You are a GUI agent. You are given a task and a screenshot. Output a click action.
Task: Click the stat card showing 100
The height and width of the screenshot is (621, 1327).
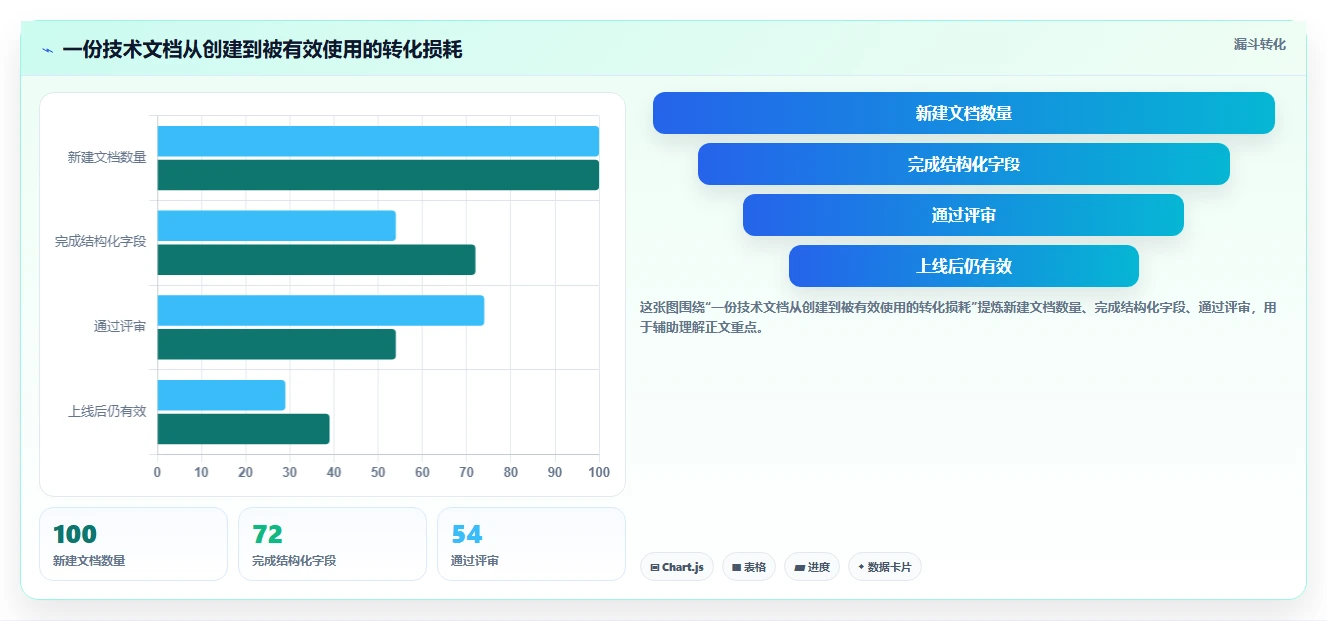(133, 544)
